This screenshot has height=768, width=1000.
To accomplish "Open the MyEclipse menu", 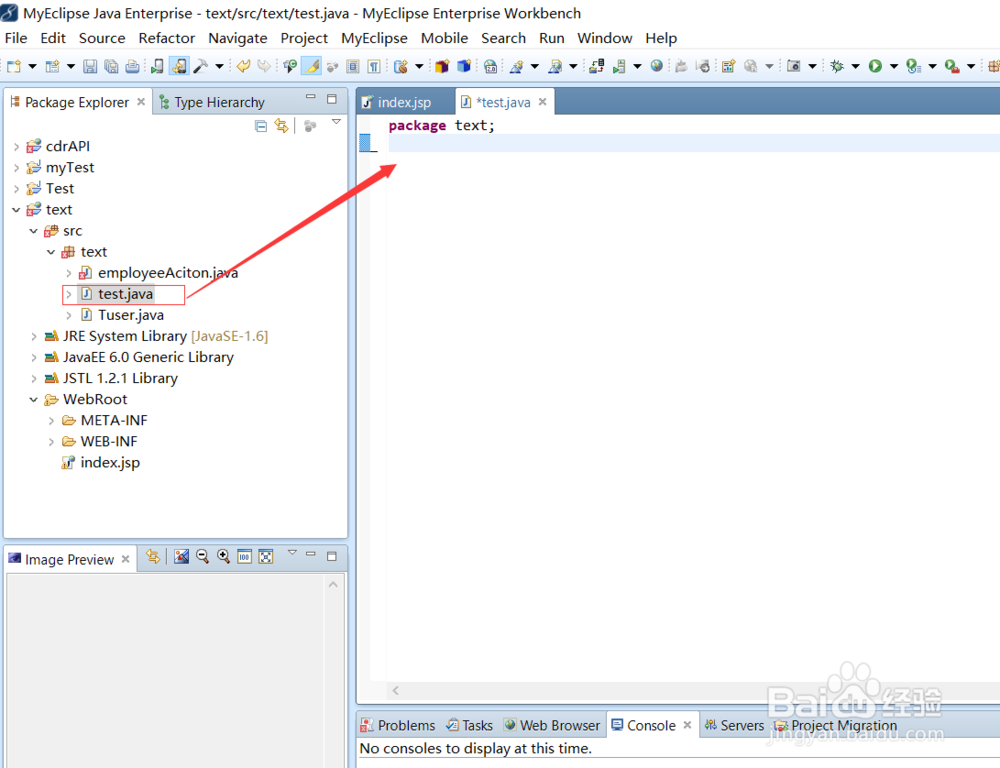I will (374, 38).
